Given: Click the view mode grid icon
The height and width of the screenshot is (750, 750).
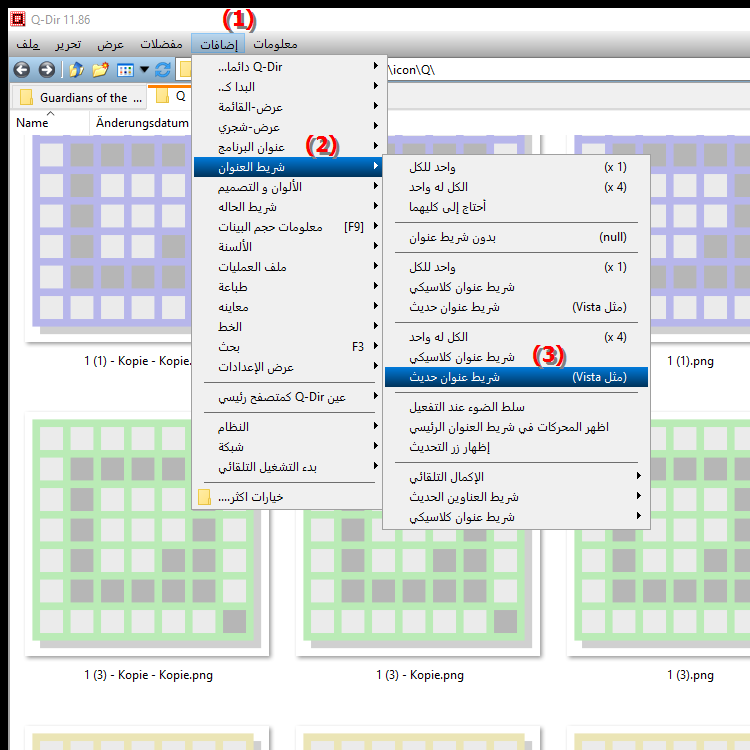Looking at the screenshot, I should point(125,70).
